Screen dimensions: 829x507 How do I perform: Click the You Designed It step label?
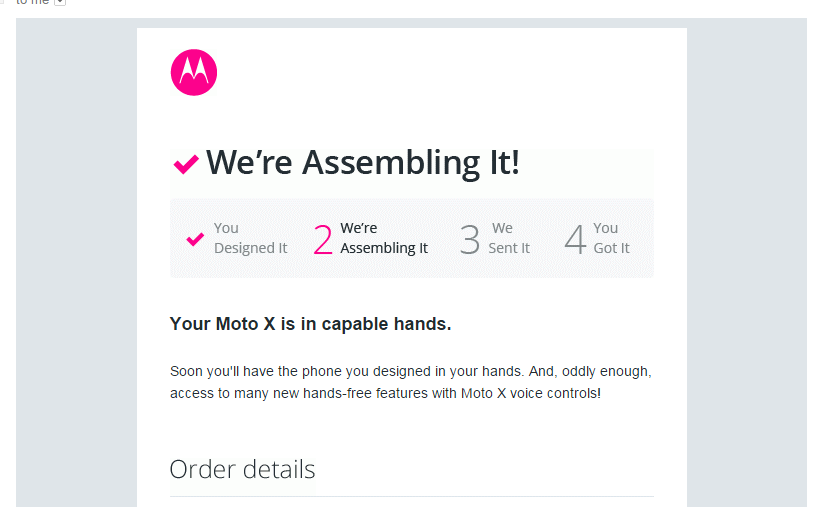click(x=250, y=238)
